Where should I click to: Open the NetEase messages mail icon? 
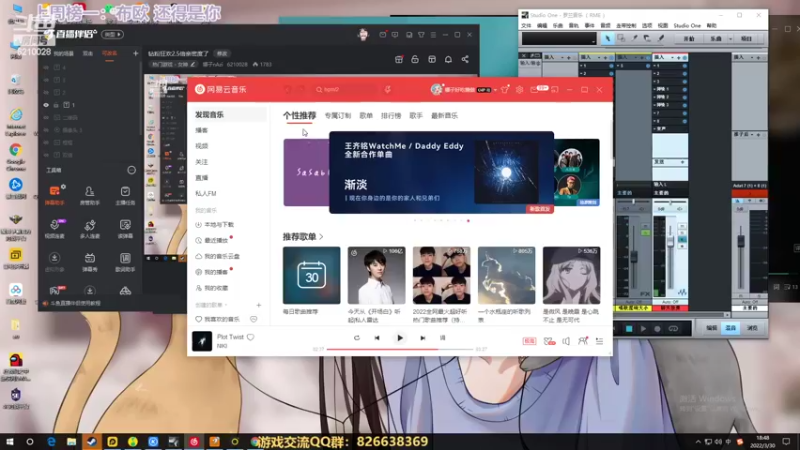coord(534,89)
